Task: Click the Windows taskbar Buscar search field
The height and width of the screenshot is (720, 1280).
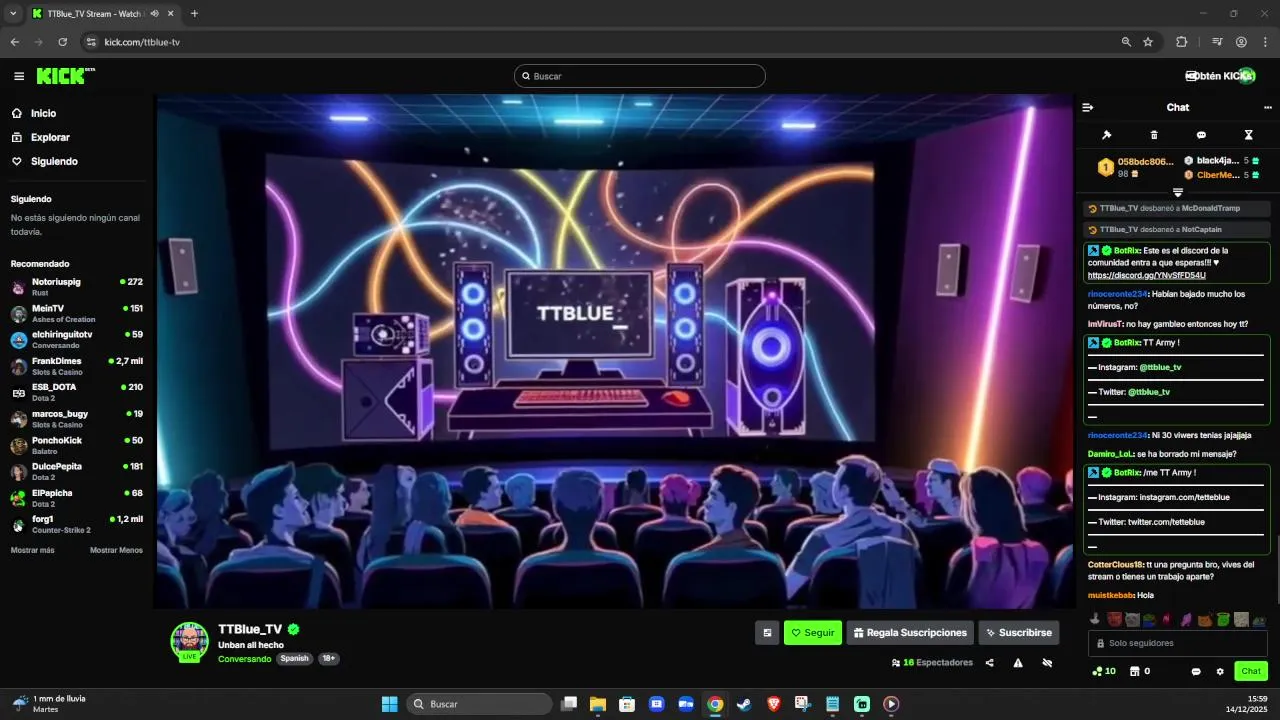Action: [x=480, y=704]
